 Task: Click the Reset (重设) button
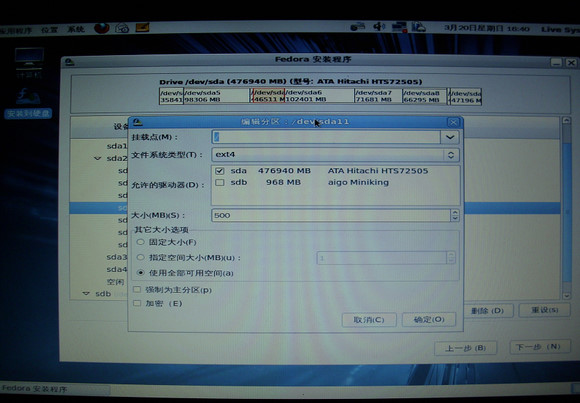[x=544, y=310]
